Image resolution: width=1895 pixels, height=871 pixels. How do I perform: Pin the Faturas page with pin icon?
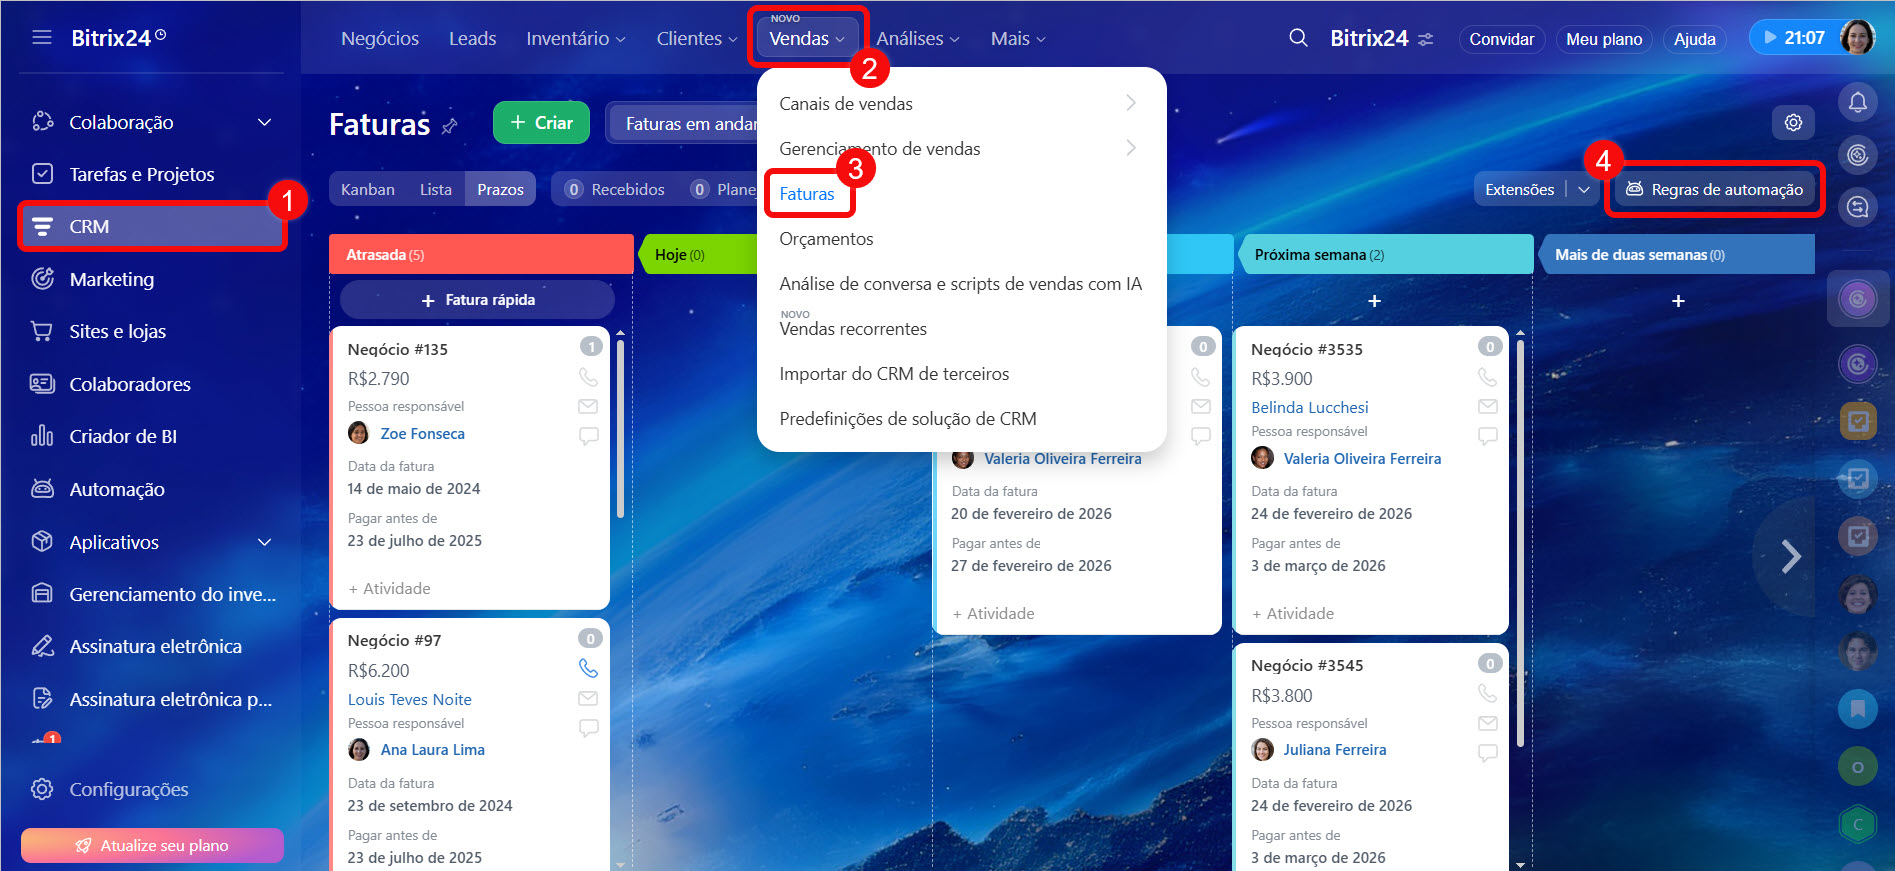(450, 126)
